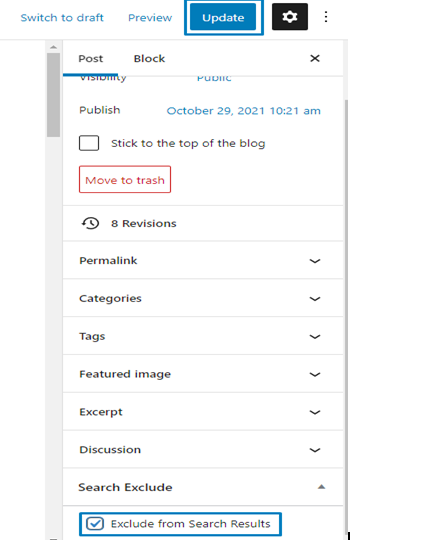Open the post Preview
Viewport: 423px width, 540px height.
(150, 18)
